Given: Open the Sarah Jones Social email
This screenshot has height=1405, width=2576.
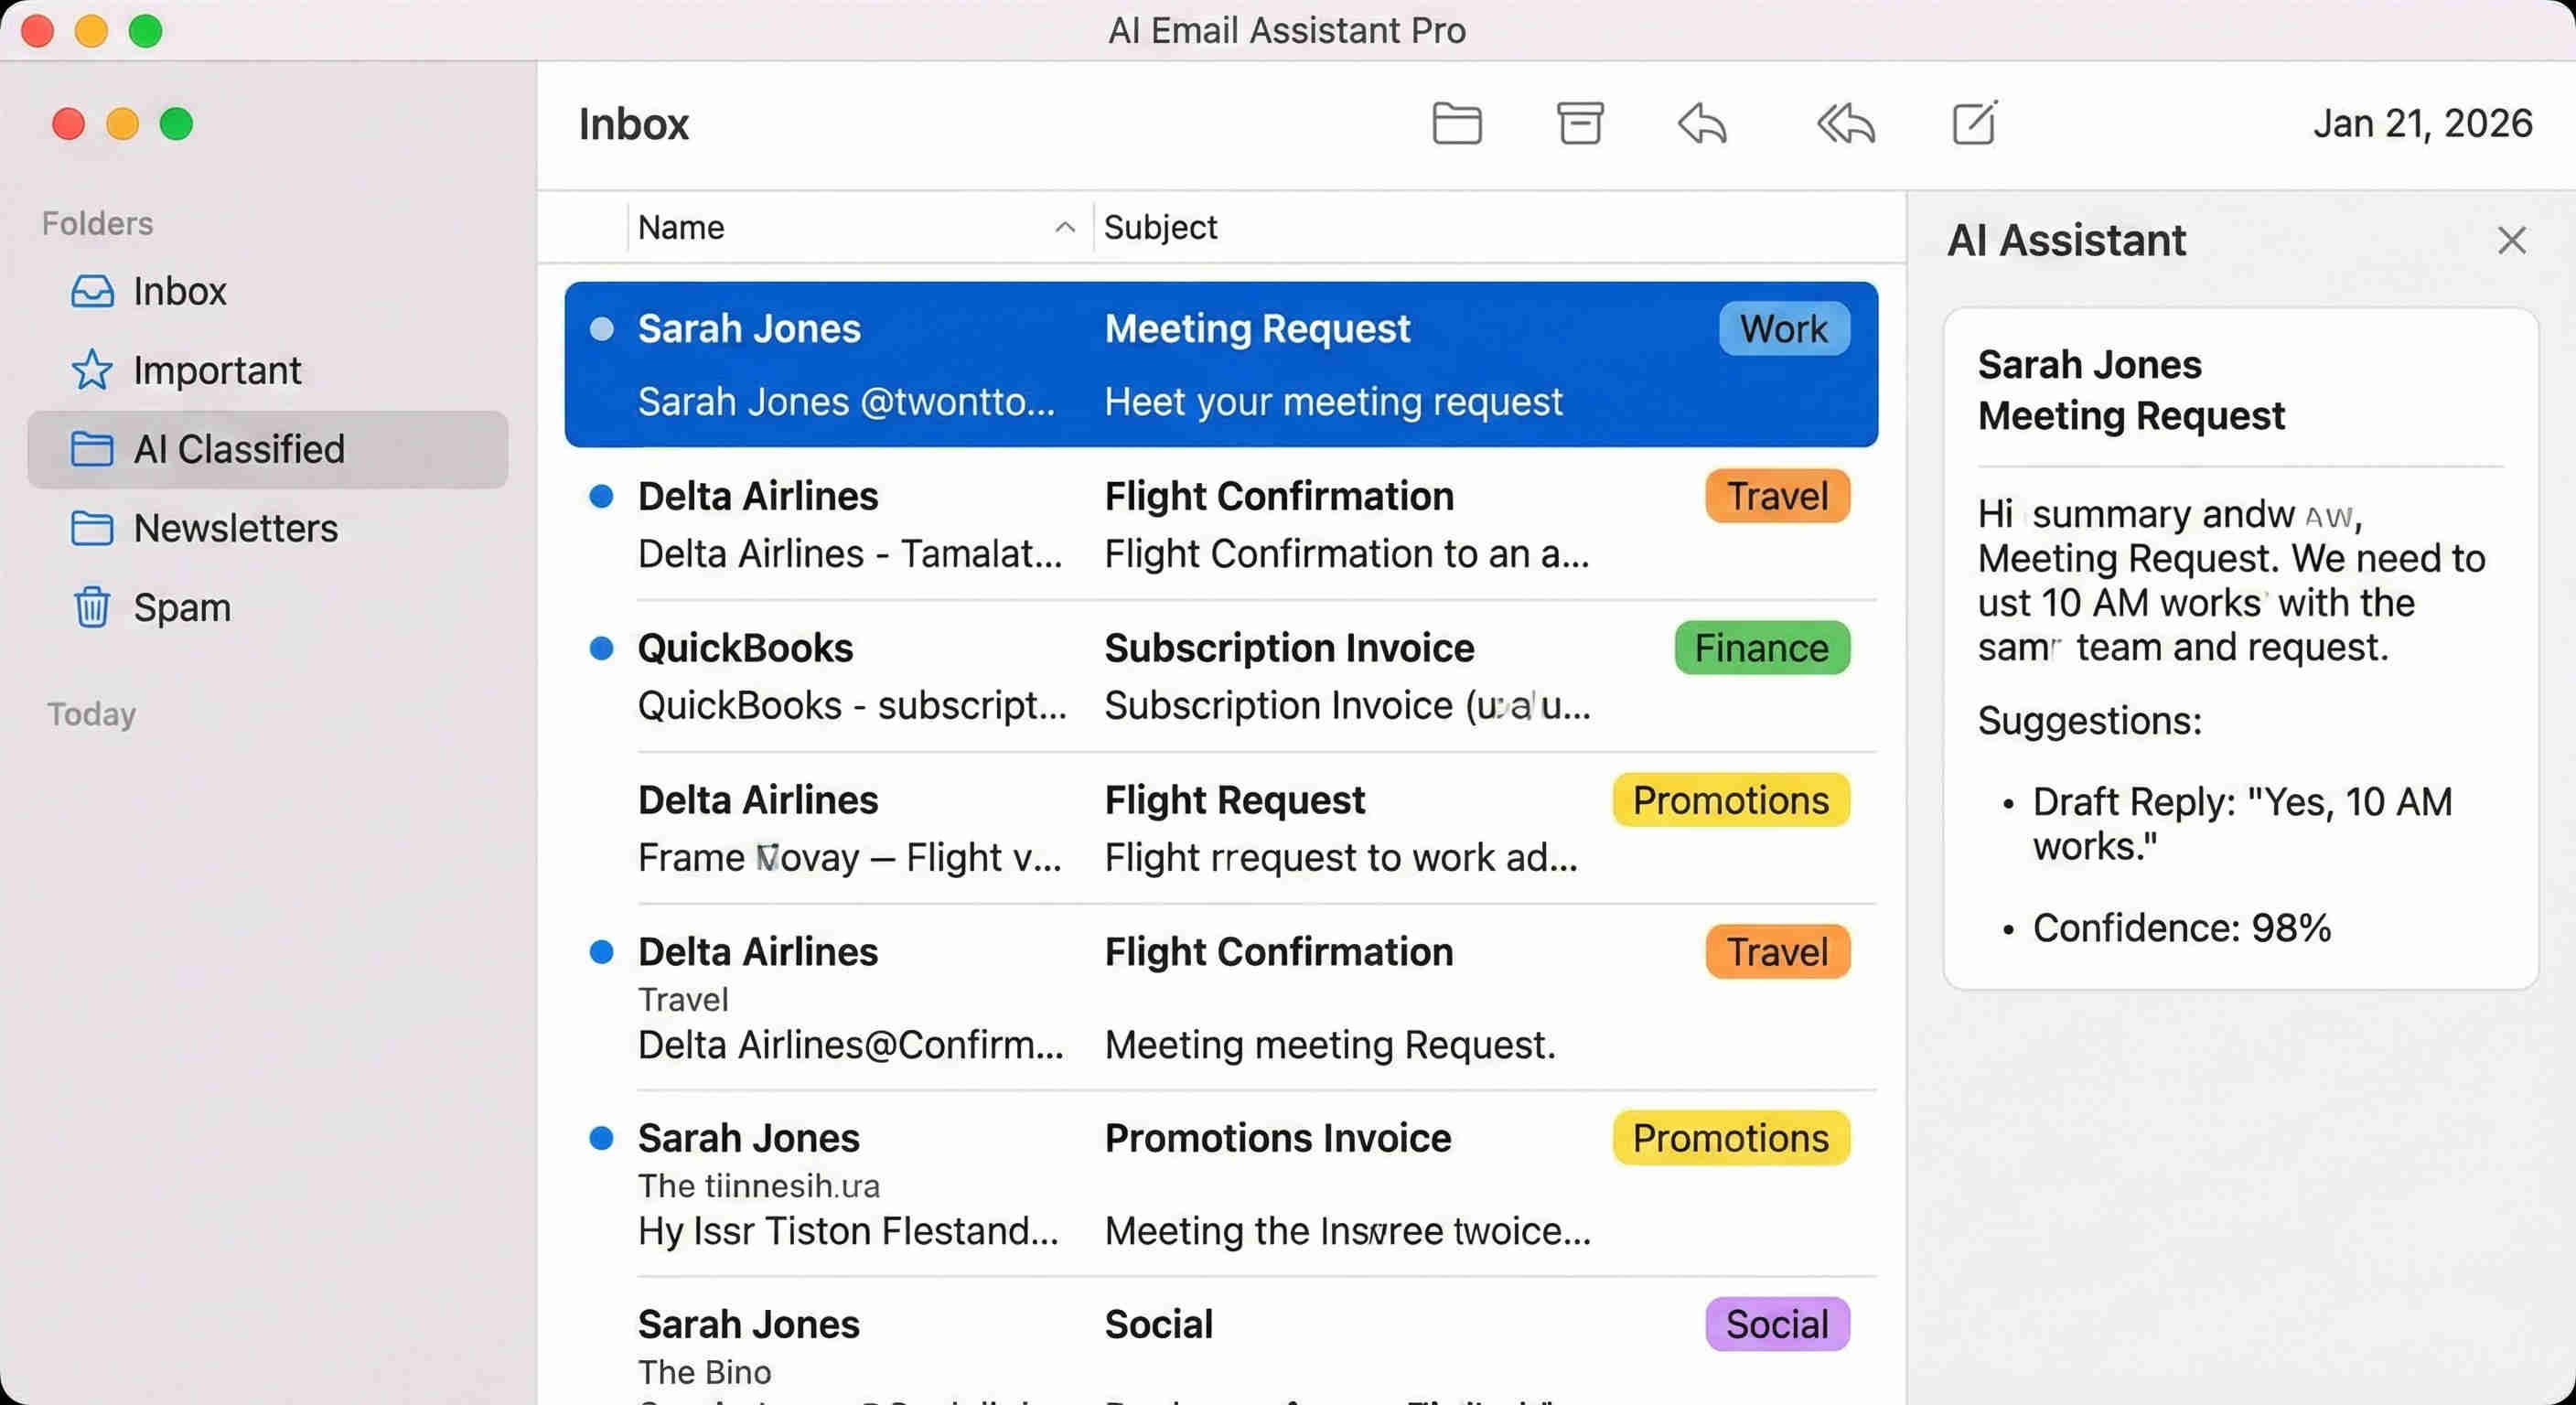Looking at the screenshot, I should (x=1221, y=1342).
